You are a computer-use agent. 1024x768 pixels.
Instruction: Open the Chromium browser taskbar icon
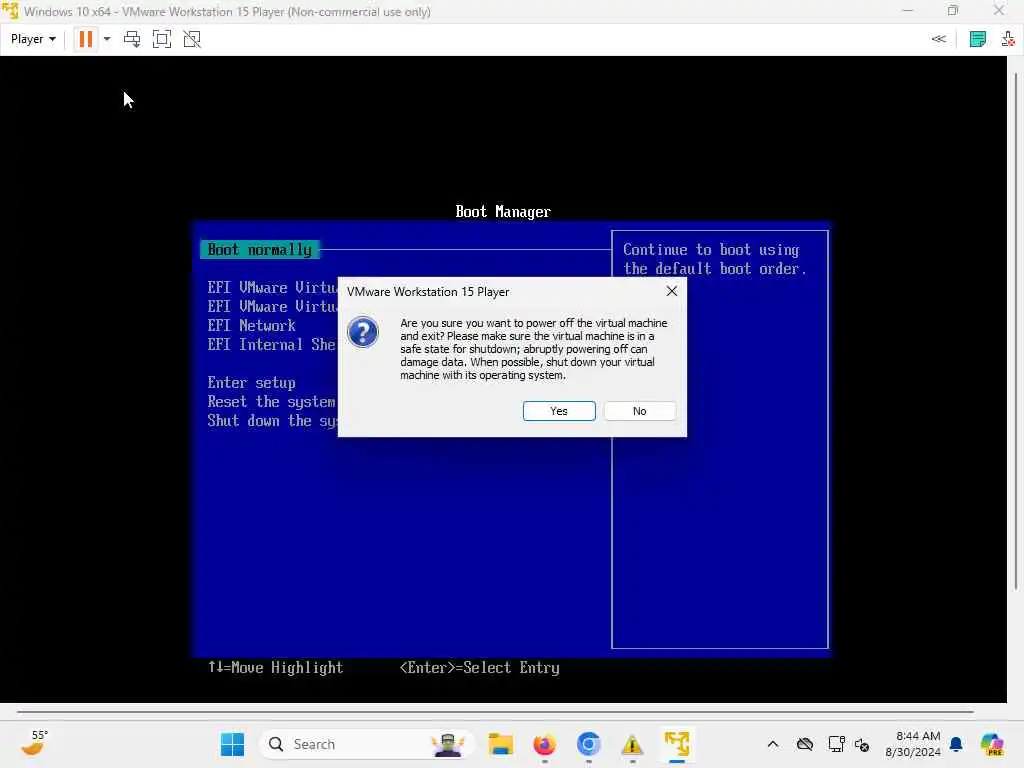588,744
